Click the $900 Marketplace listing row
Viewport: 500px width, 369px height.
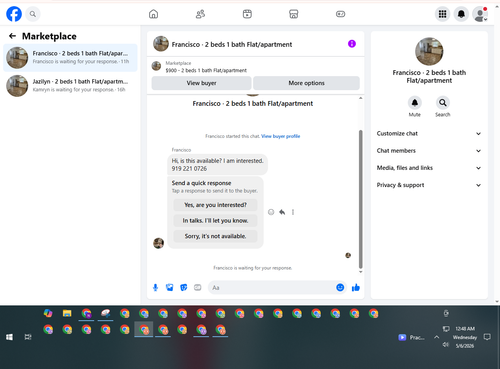pyautogui.click(x=256, y=67)
